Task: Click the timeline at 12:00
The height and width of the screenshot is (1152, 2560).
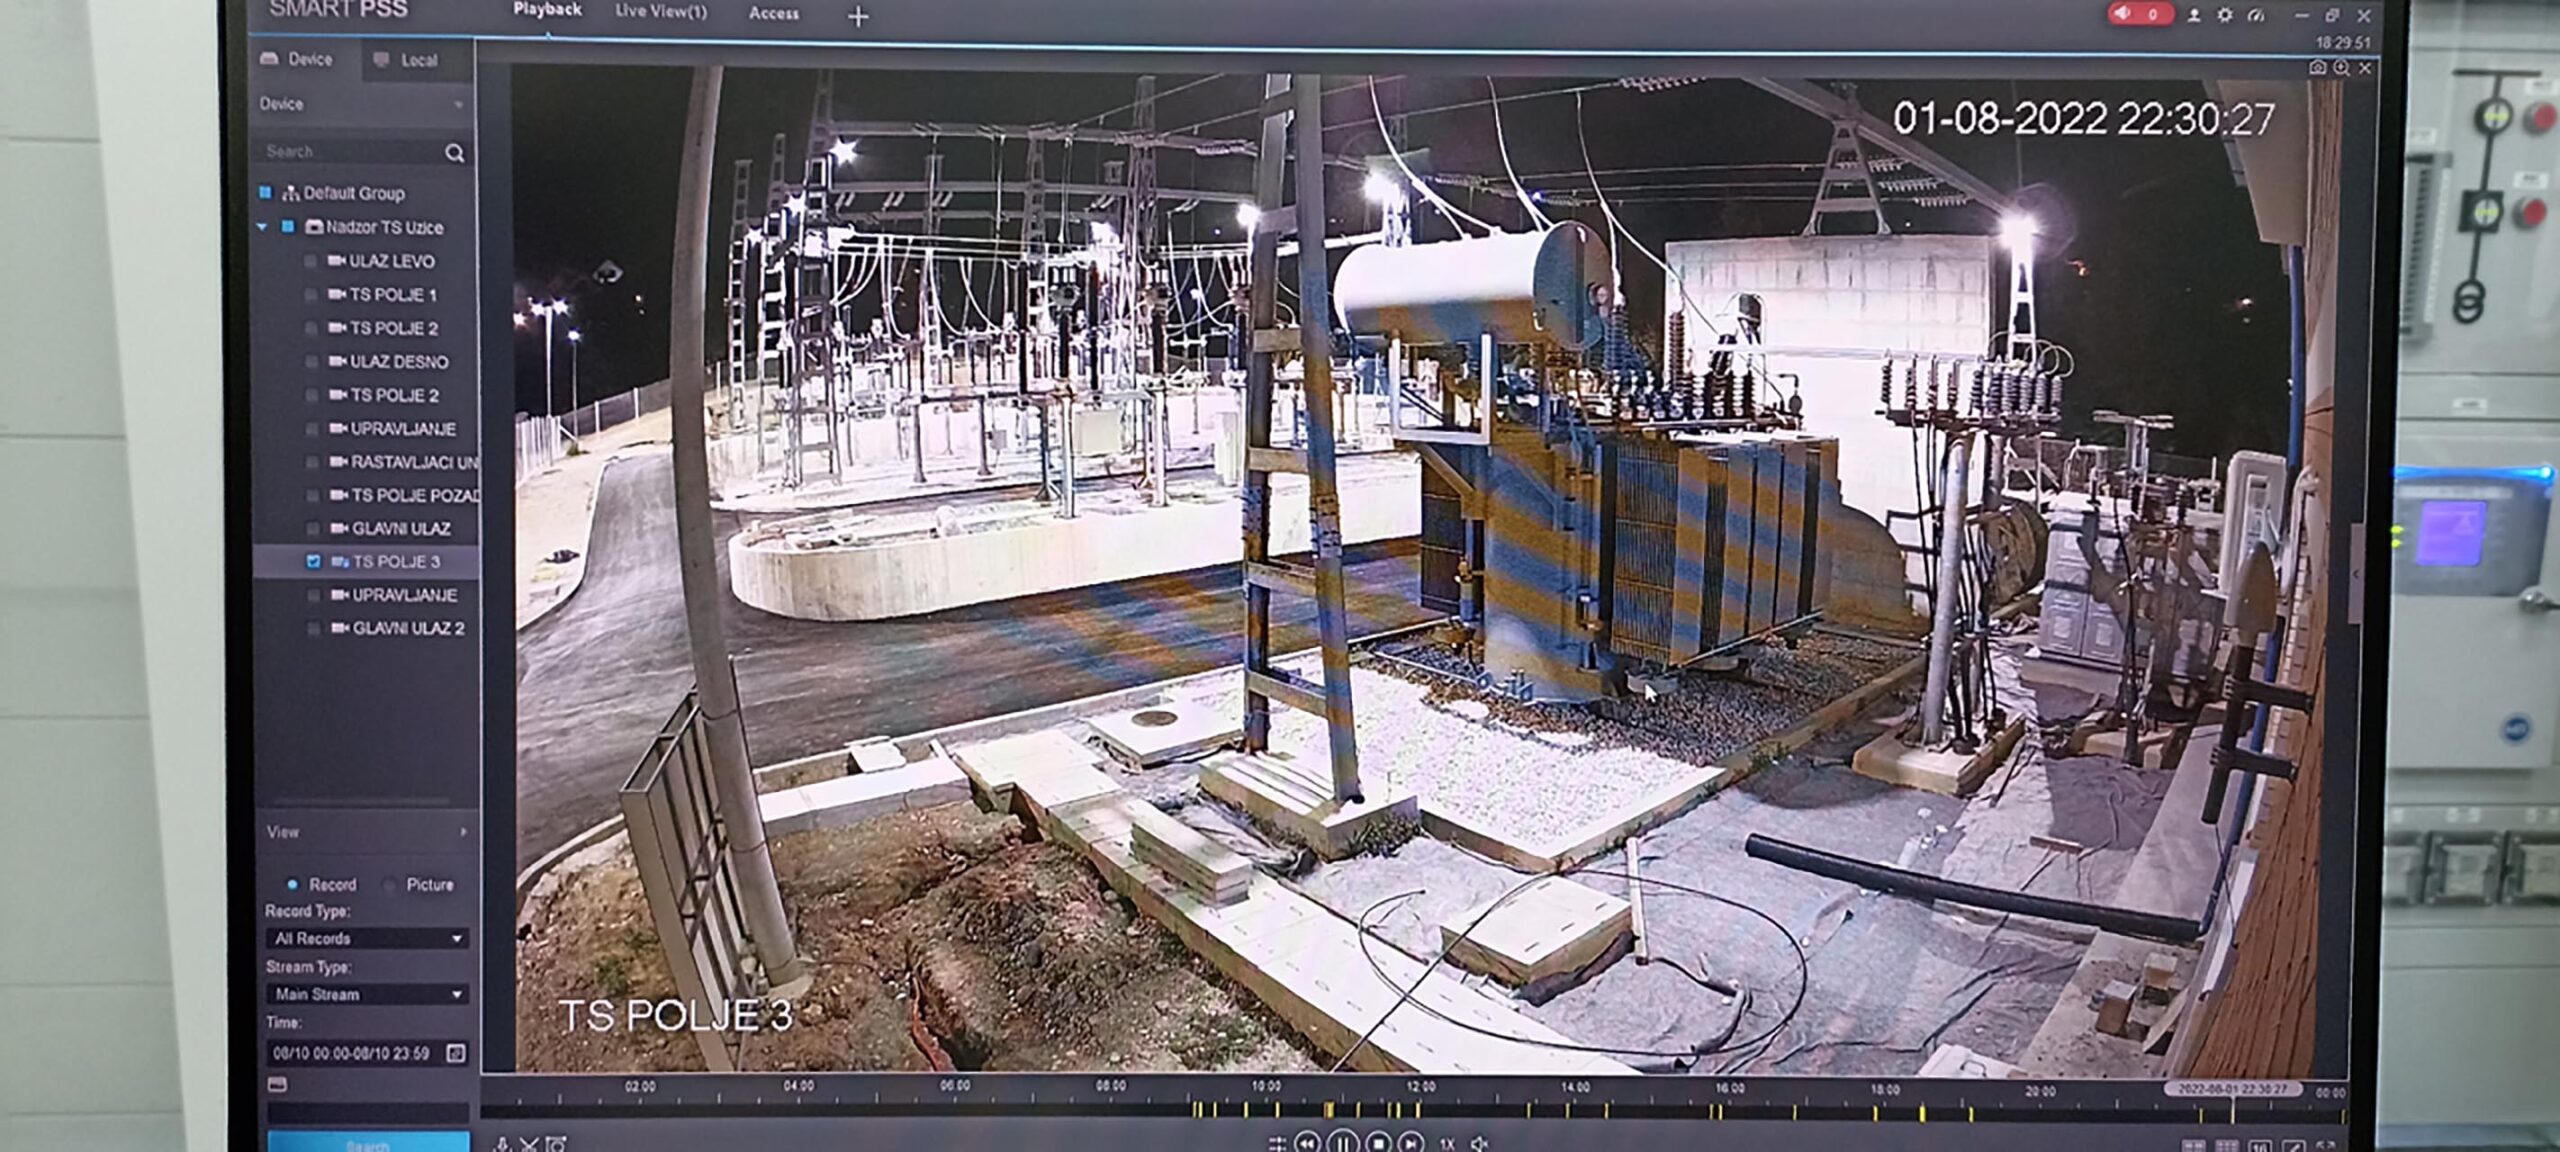Action: pyautogui.click(x=1420, y=1109)
